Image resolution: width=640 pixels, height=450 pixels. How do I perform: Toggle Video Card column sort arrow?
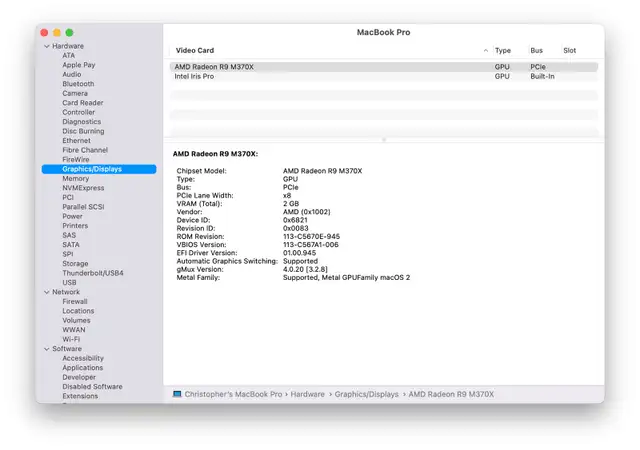click(485, 51)
